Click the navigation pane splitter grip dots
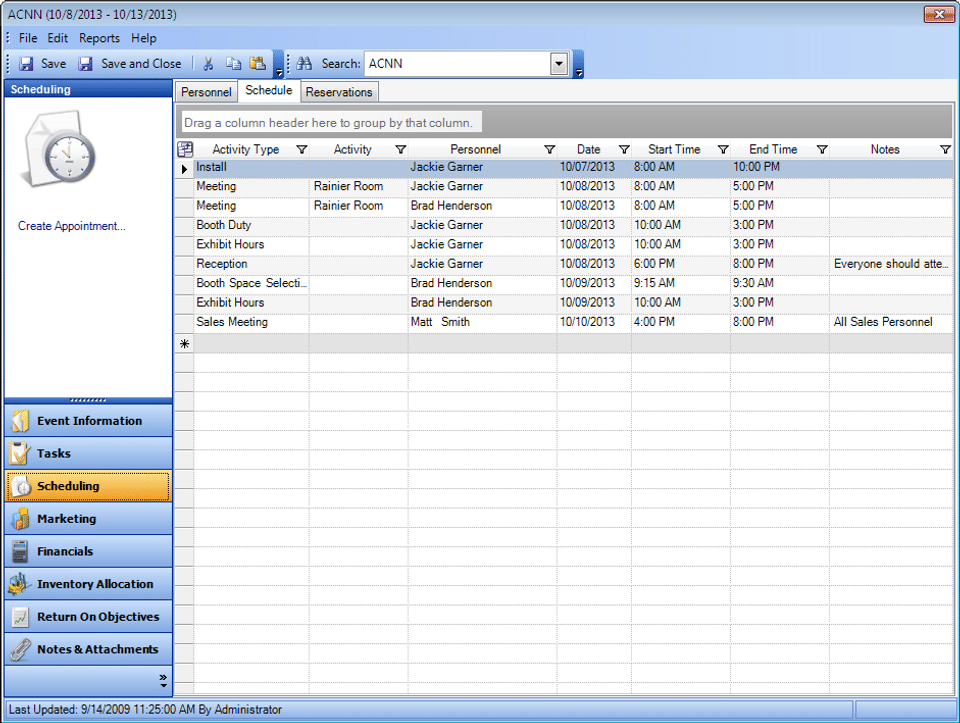This screenshot has width=960, height=723. (88, 400)
